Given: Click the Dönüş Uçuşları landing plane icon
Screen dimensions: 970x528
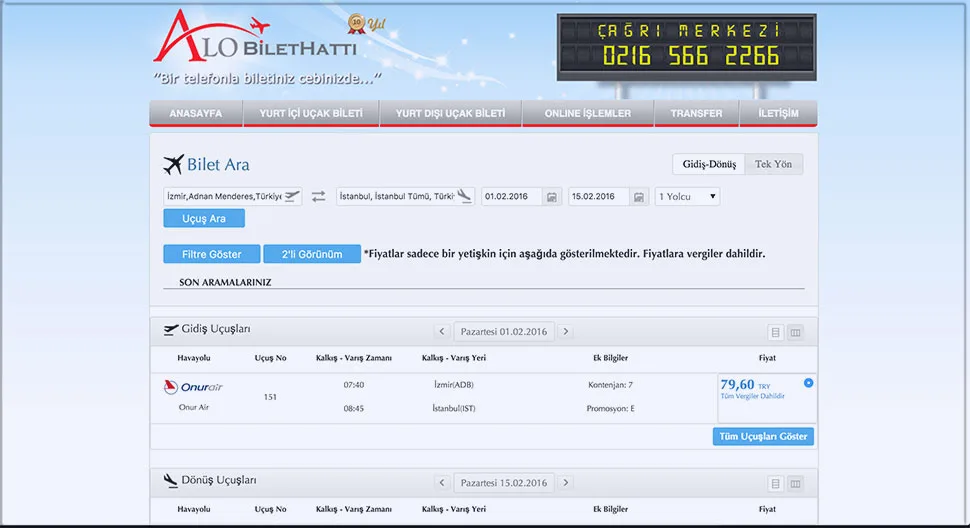Looking at the screenshot, I should pos(171,480).
